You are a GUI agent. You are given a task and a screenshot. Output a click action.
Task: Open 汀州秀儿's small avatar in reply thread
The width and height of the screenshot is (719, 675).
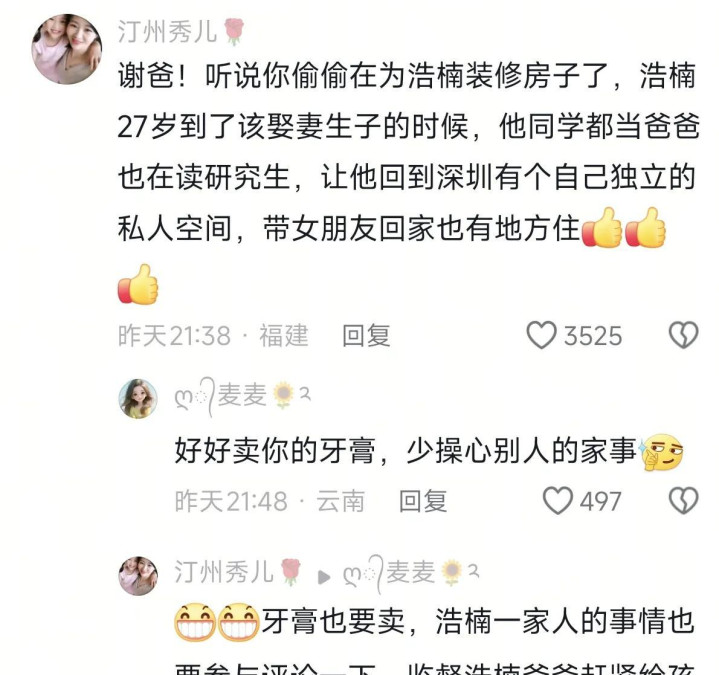click(x=138, y=576)
